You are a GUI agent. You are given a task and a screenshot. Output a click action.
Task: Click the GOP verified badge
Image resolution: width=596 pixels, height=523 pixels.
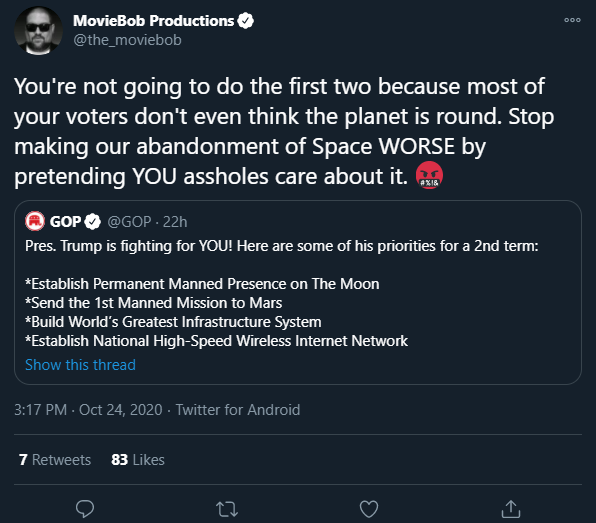coord(92,221)
